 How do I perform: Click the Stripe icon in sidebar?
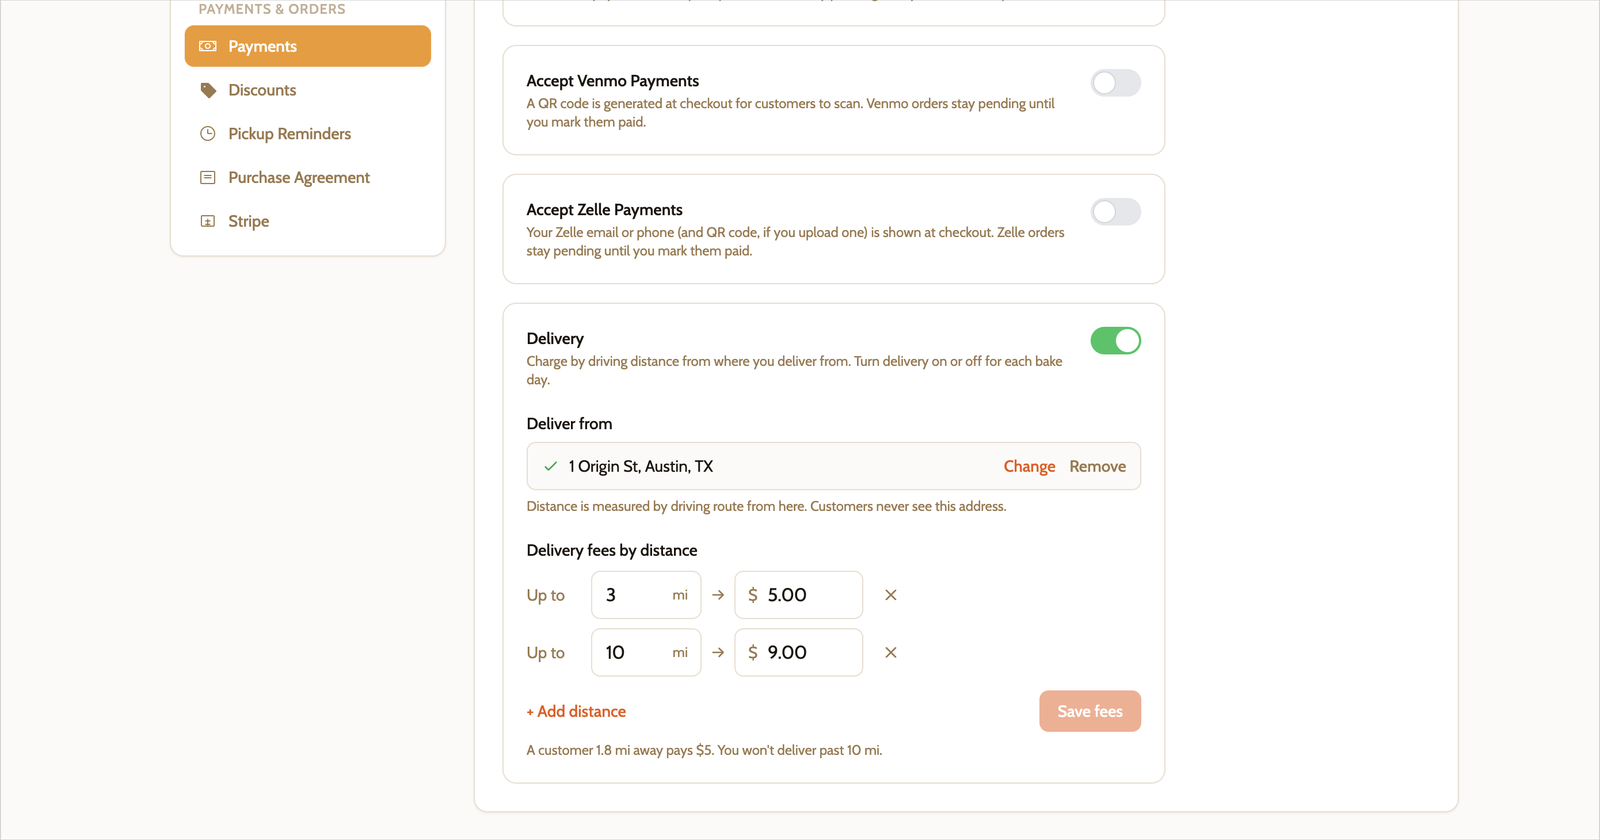208,221
